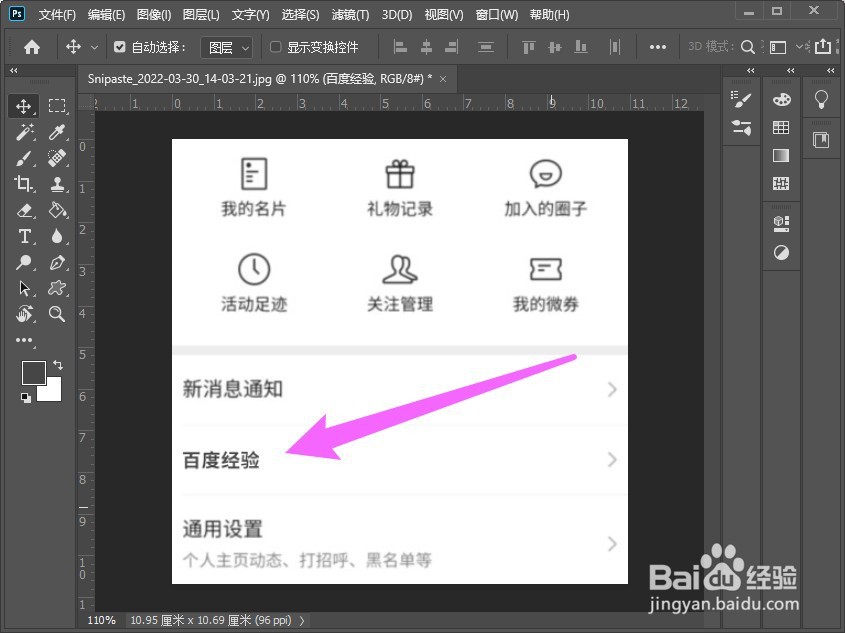
Task: Select the Brush tool
Action: 25,158
